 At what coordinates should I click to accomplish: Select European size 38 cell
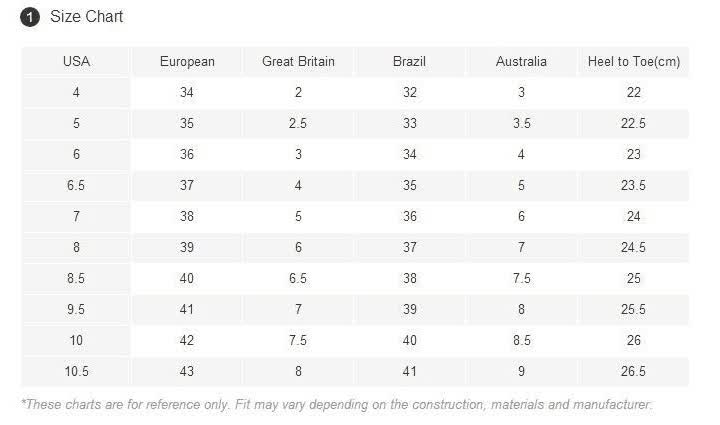[x=187, y=217]
